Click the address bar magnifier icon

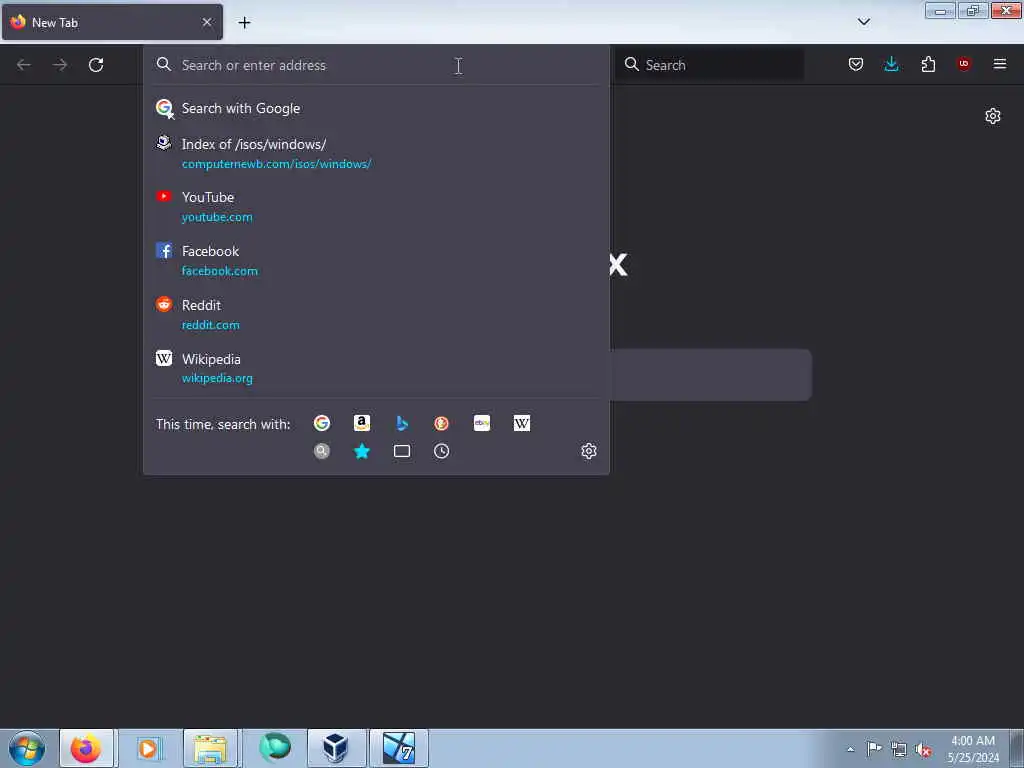[164, 64]
